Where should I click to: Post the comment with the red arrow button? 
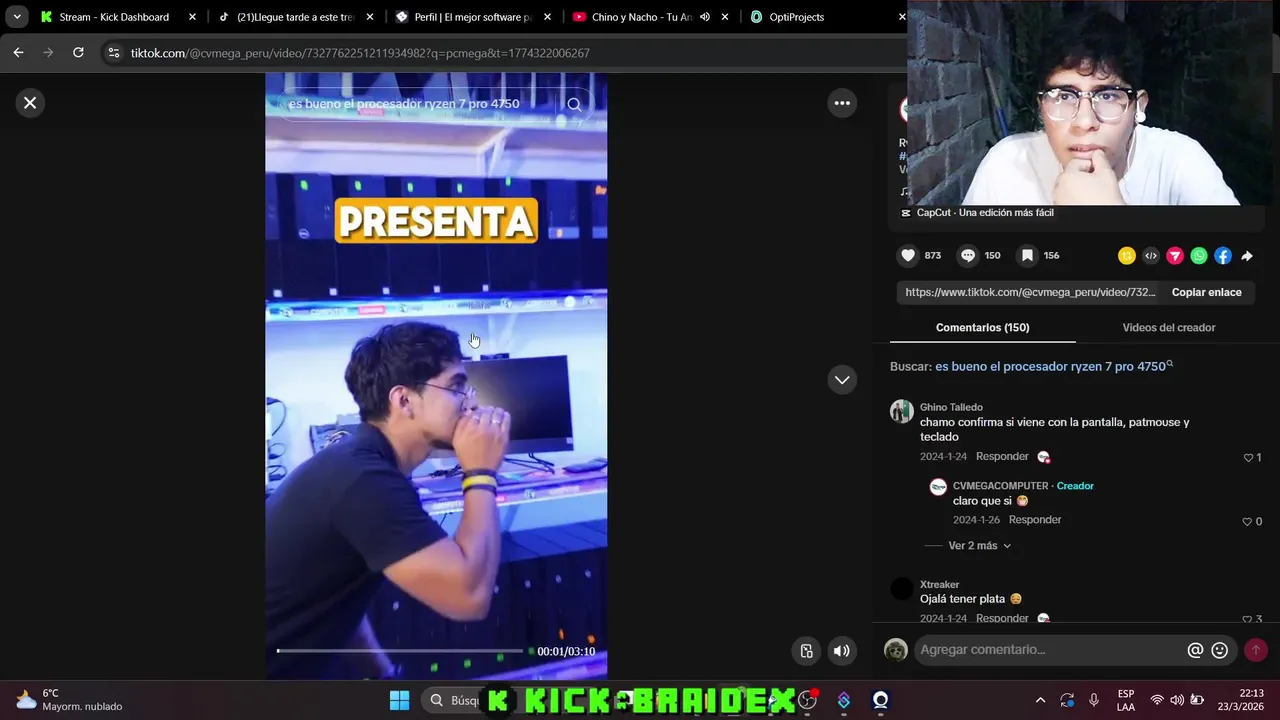click(x=1256, y=650)
